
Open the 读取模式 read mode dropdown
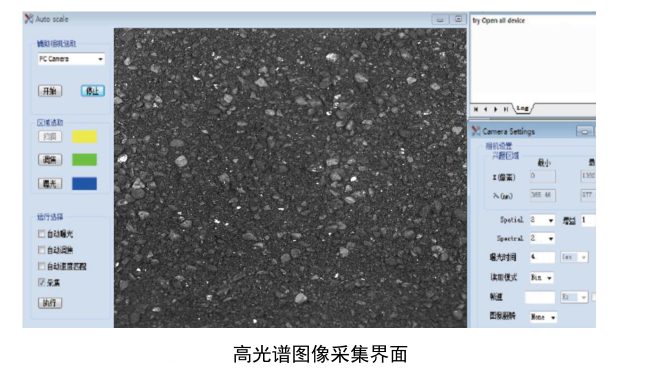coord(542,277)
